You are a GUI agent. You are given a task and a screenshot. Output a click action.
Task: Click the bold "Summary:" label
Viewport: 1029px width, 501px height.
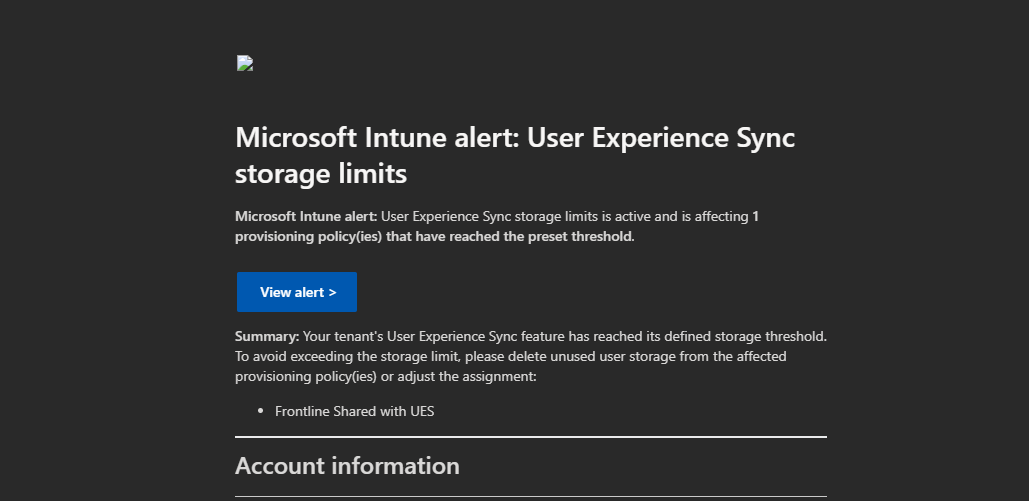tap(266, 336)
